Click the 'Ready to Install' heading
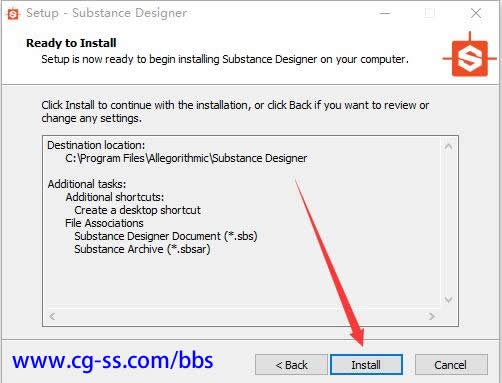Viewport: 502px width, 383px height. coord(71,43)
